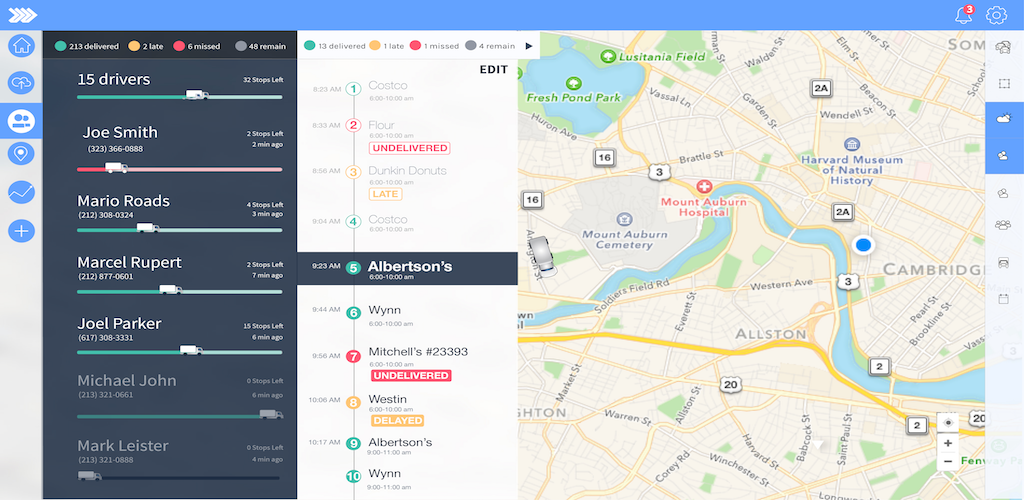Viewport: 1024px width, 500px height.
Task: Zoom in the map
Action: coord(948,444)
